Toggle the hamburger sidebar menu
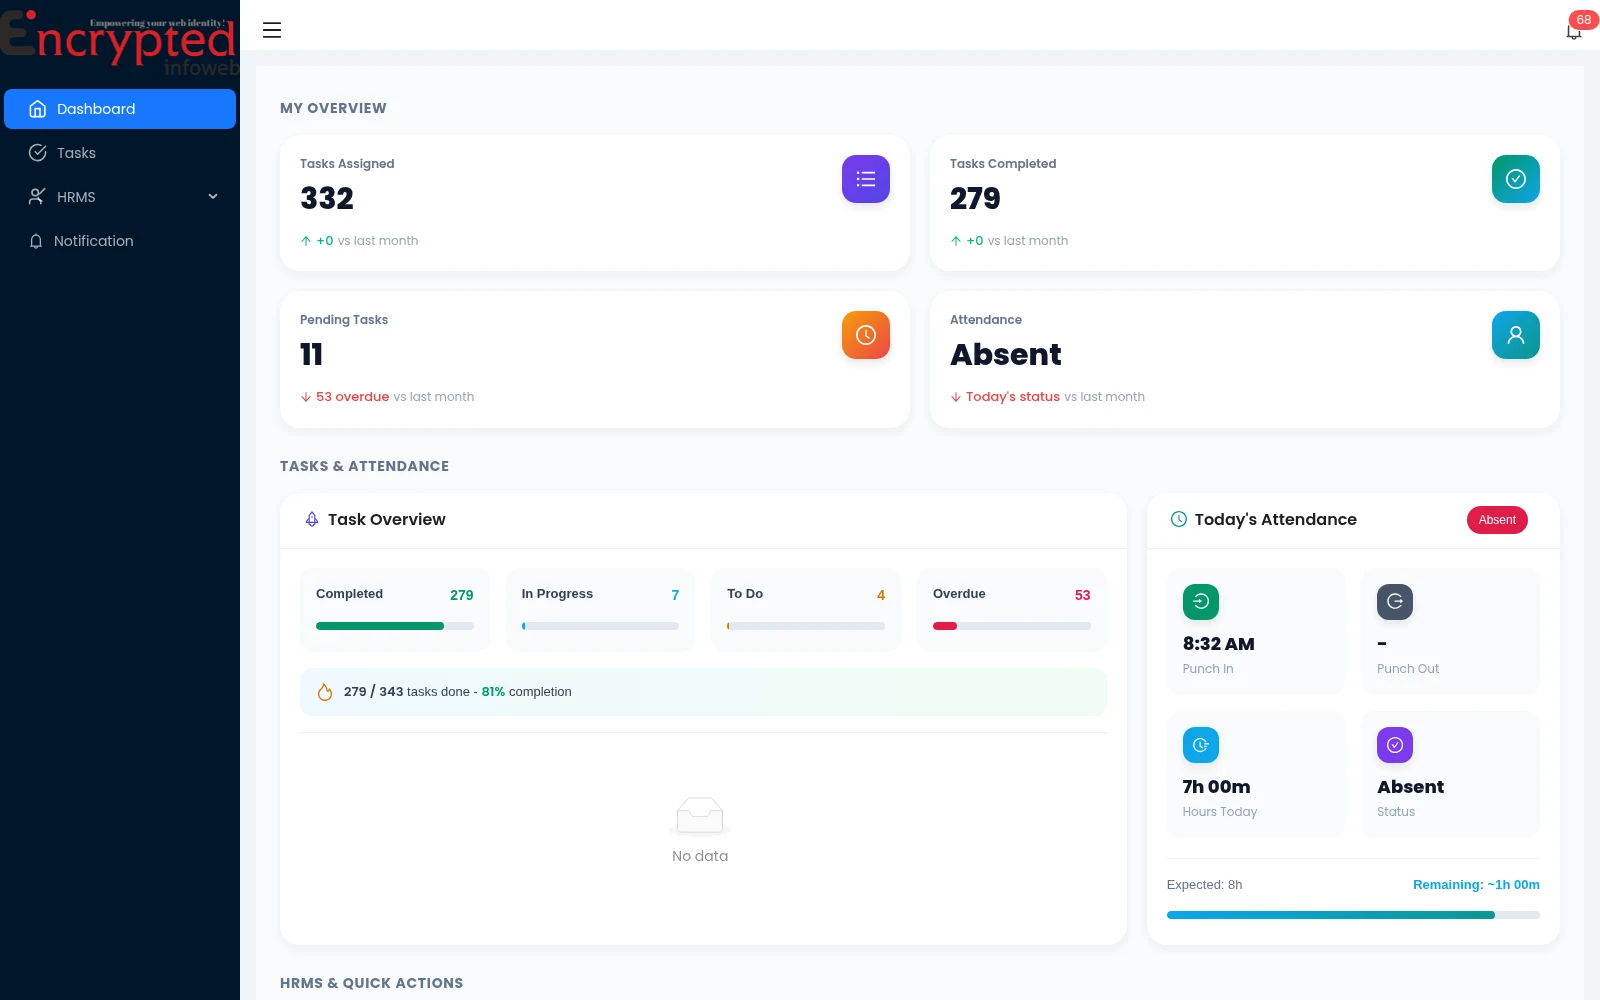 (272, 30)
